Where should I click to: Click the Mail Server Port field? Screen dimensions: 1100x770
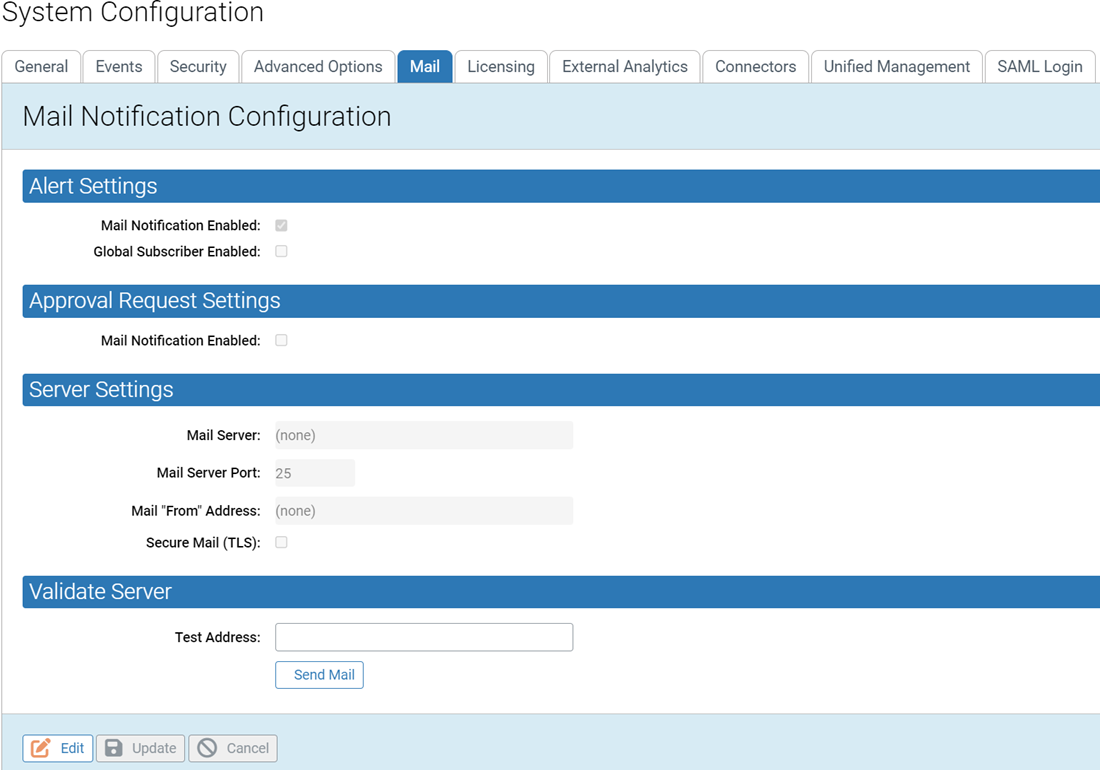pos(314,472)
